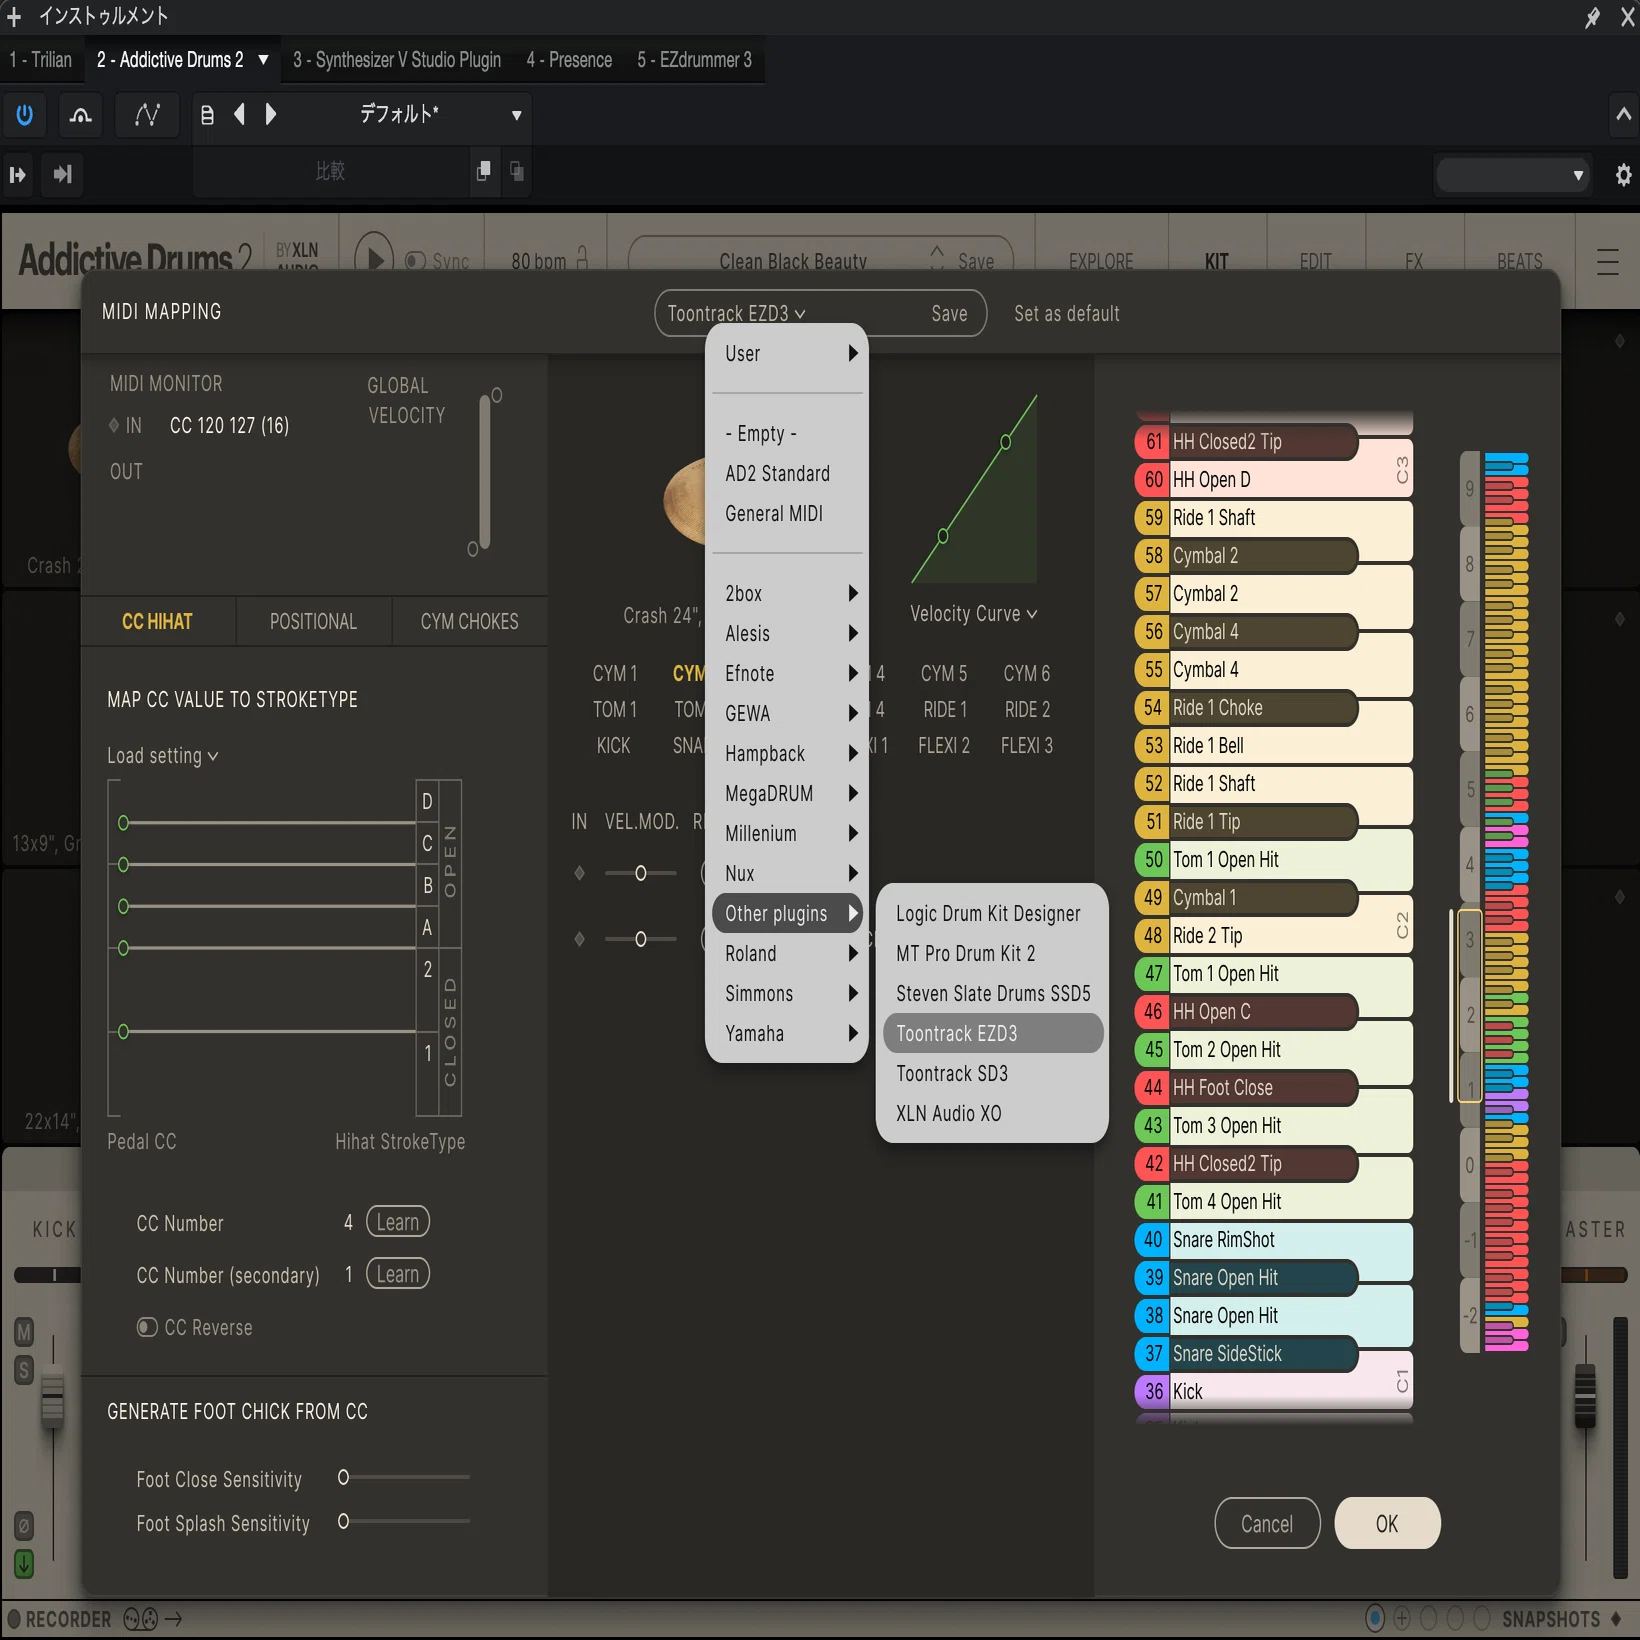
Task: Click the copy settings icon beside 比較
Action: click(484, 171)
